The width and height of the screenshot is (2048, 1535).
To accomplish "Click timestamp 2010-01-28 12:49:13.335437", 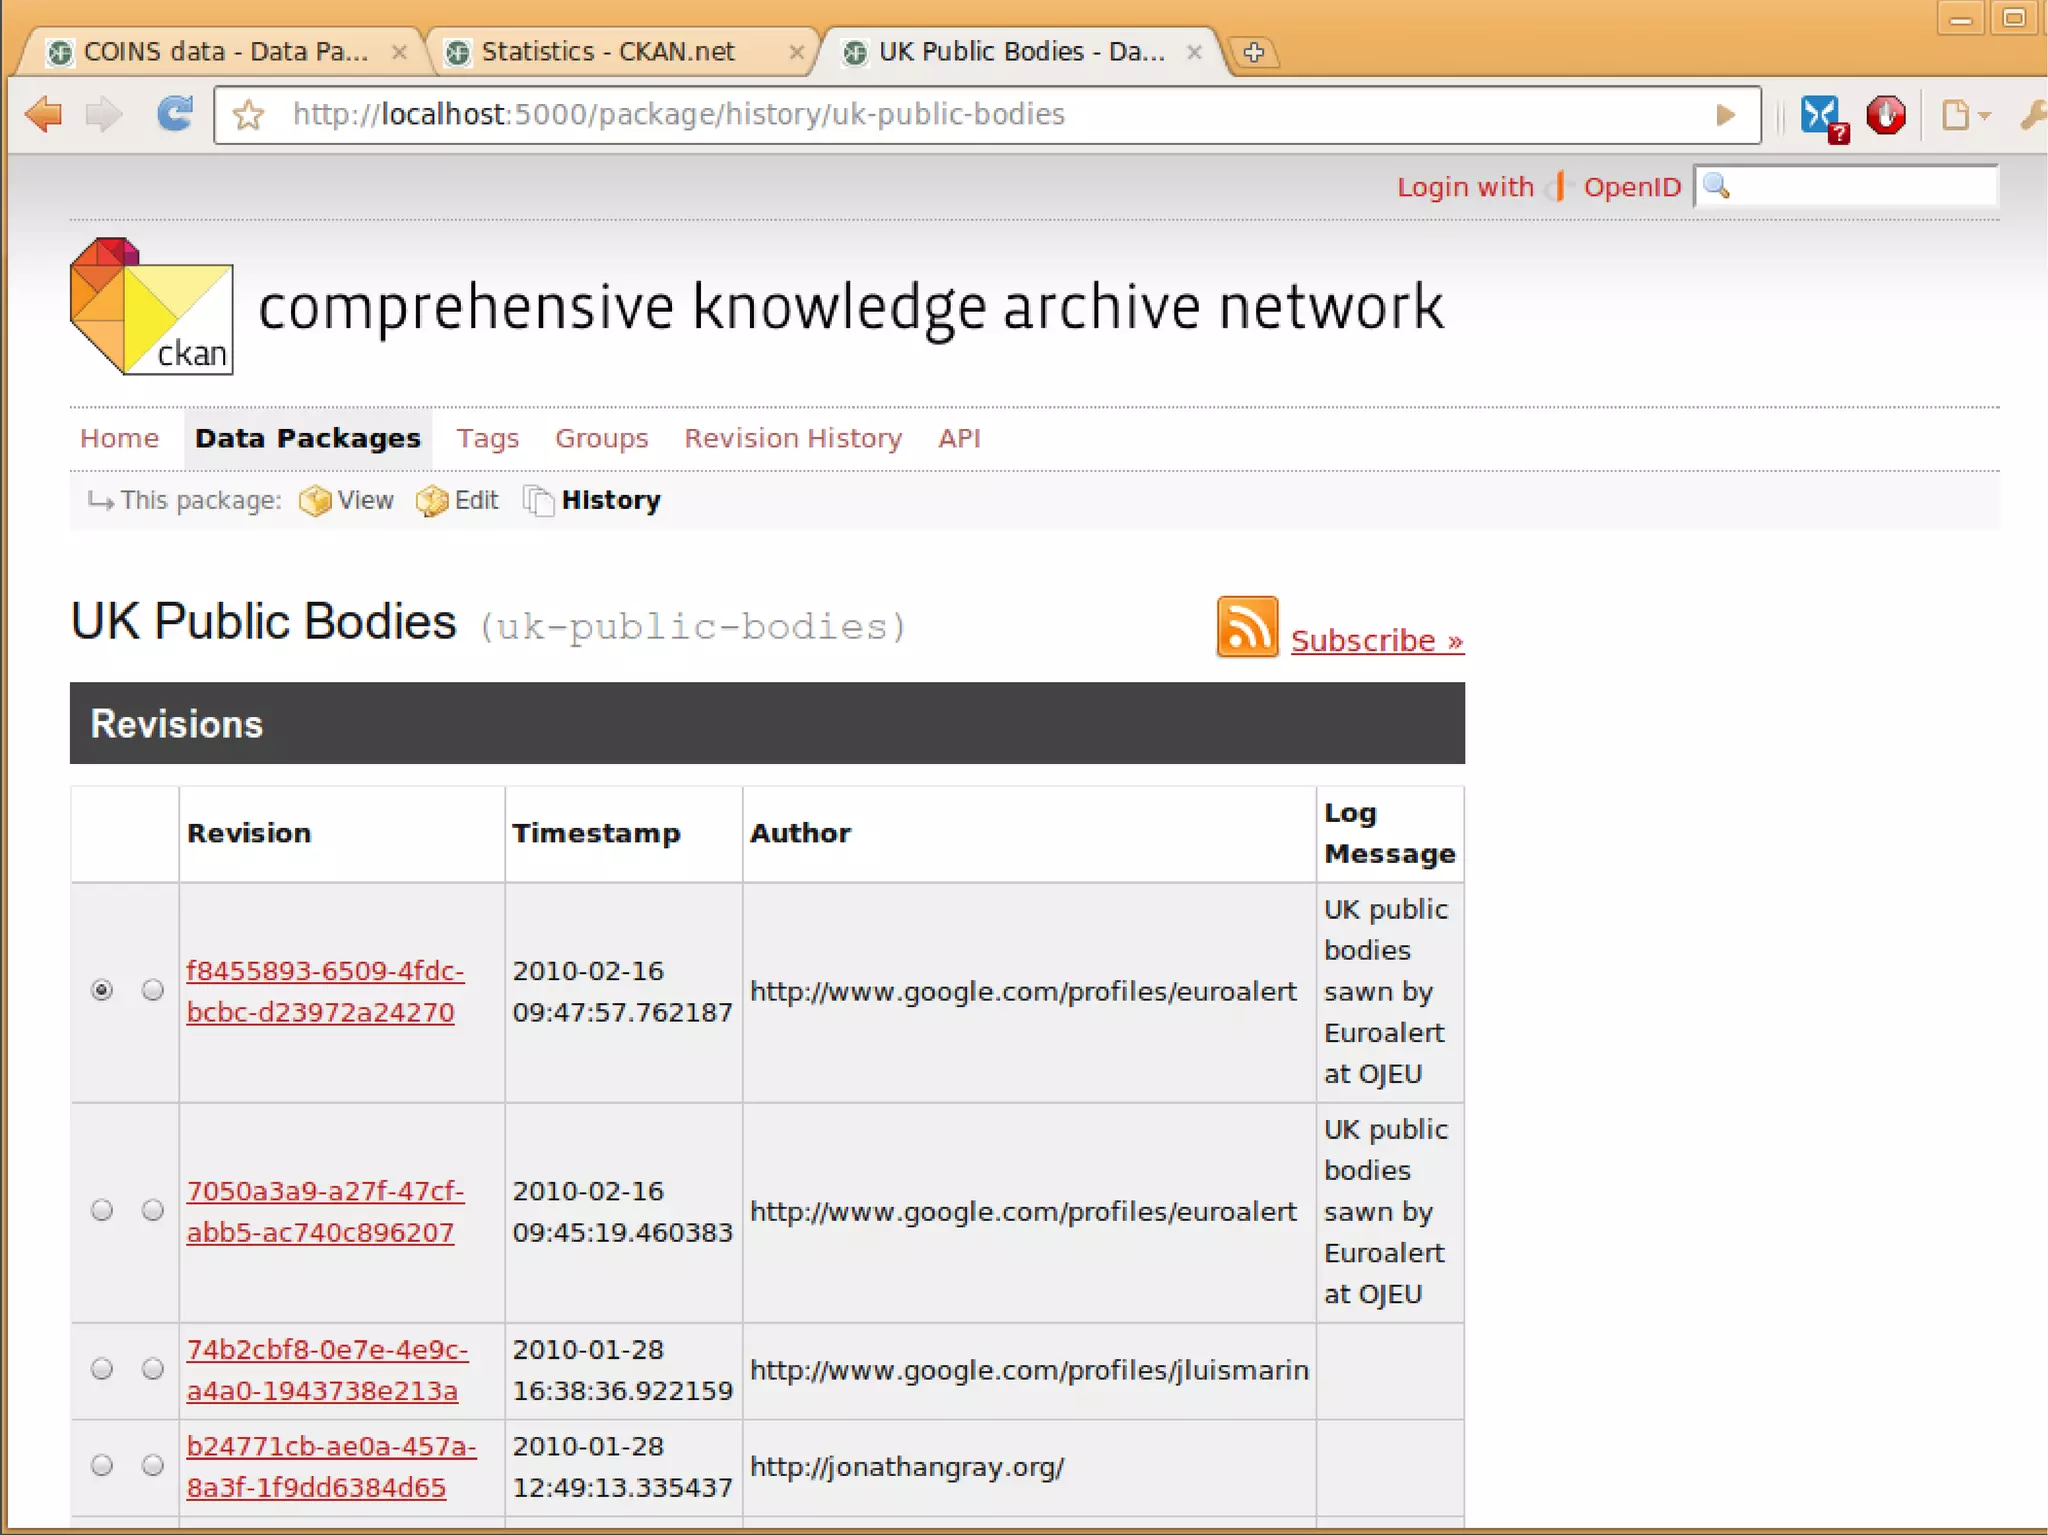I will tap(622, 1467).
